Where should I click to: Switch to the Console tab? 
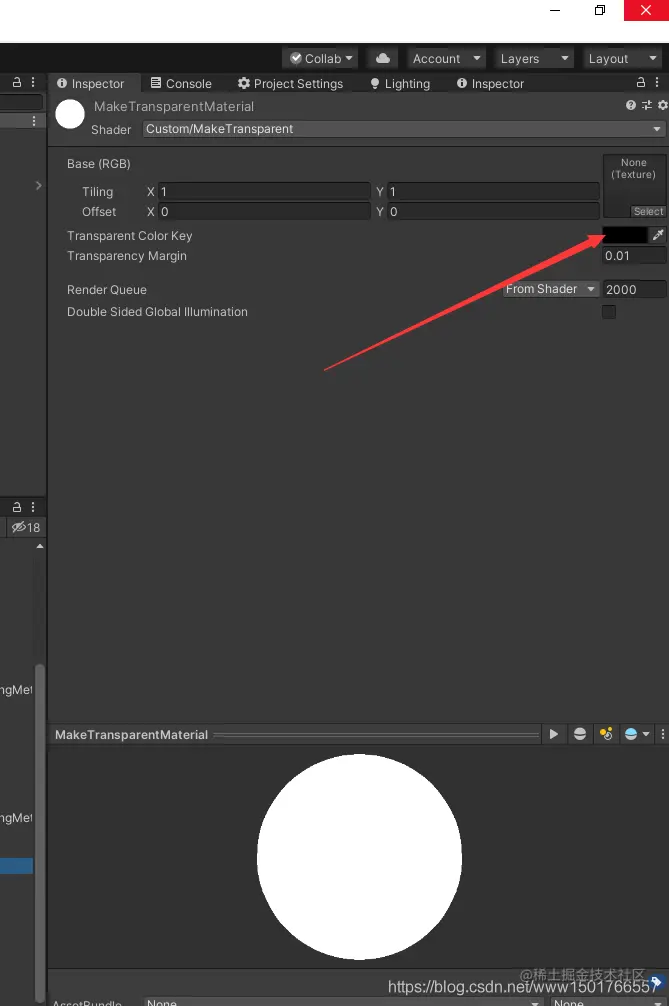(x=181, y=83)
